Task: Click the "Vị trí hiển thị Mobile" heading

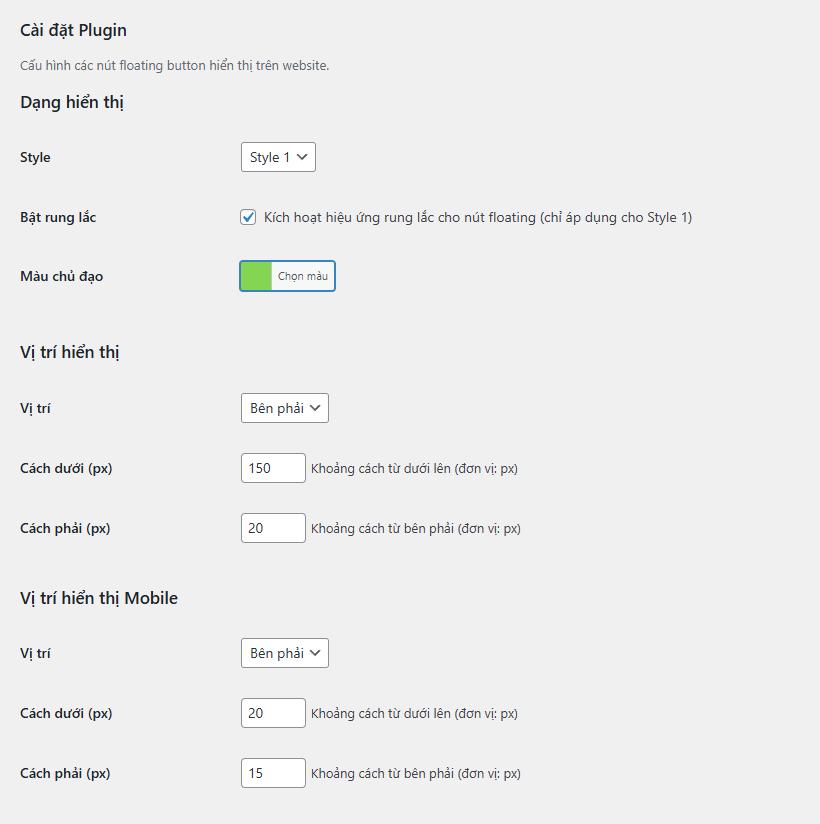Action: tap(98, 597)
